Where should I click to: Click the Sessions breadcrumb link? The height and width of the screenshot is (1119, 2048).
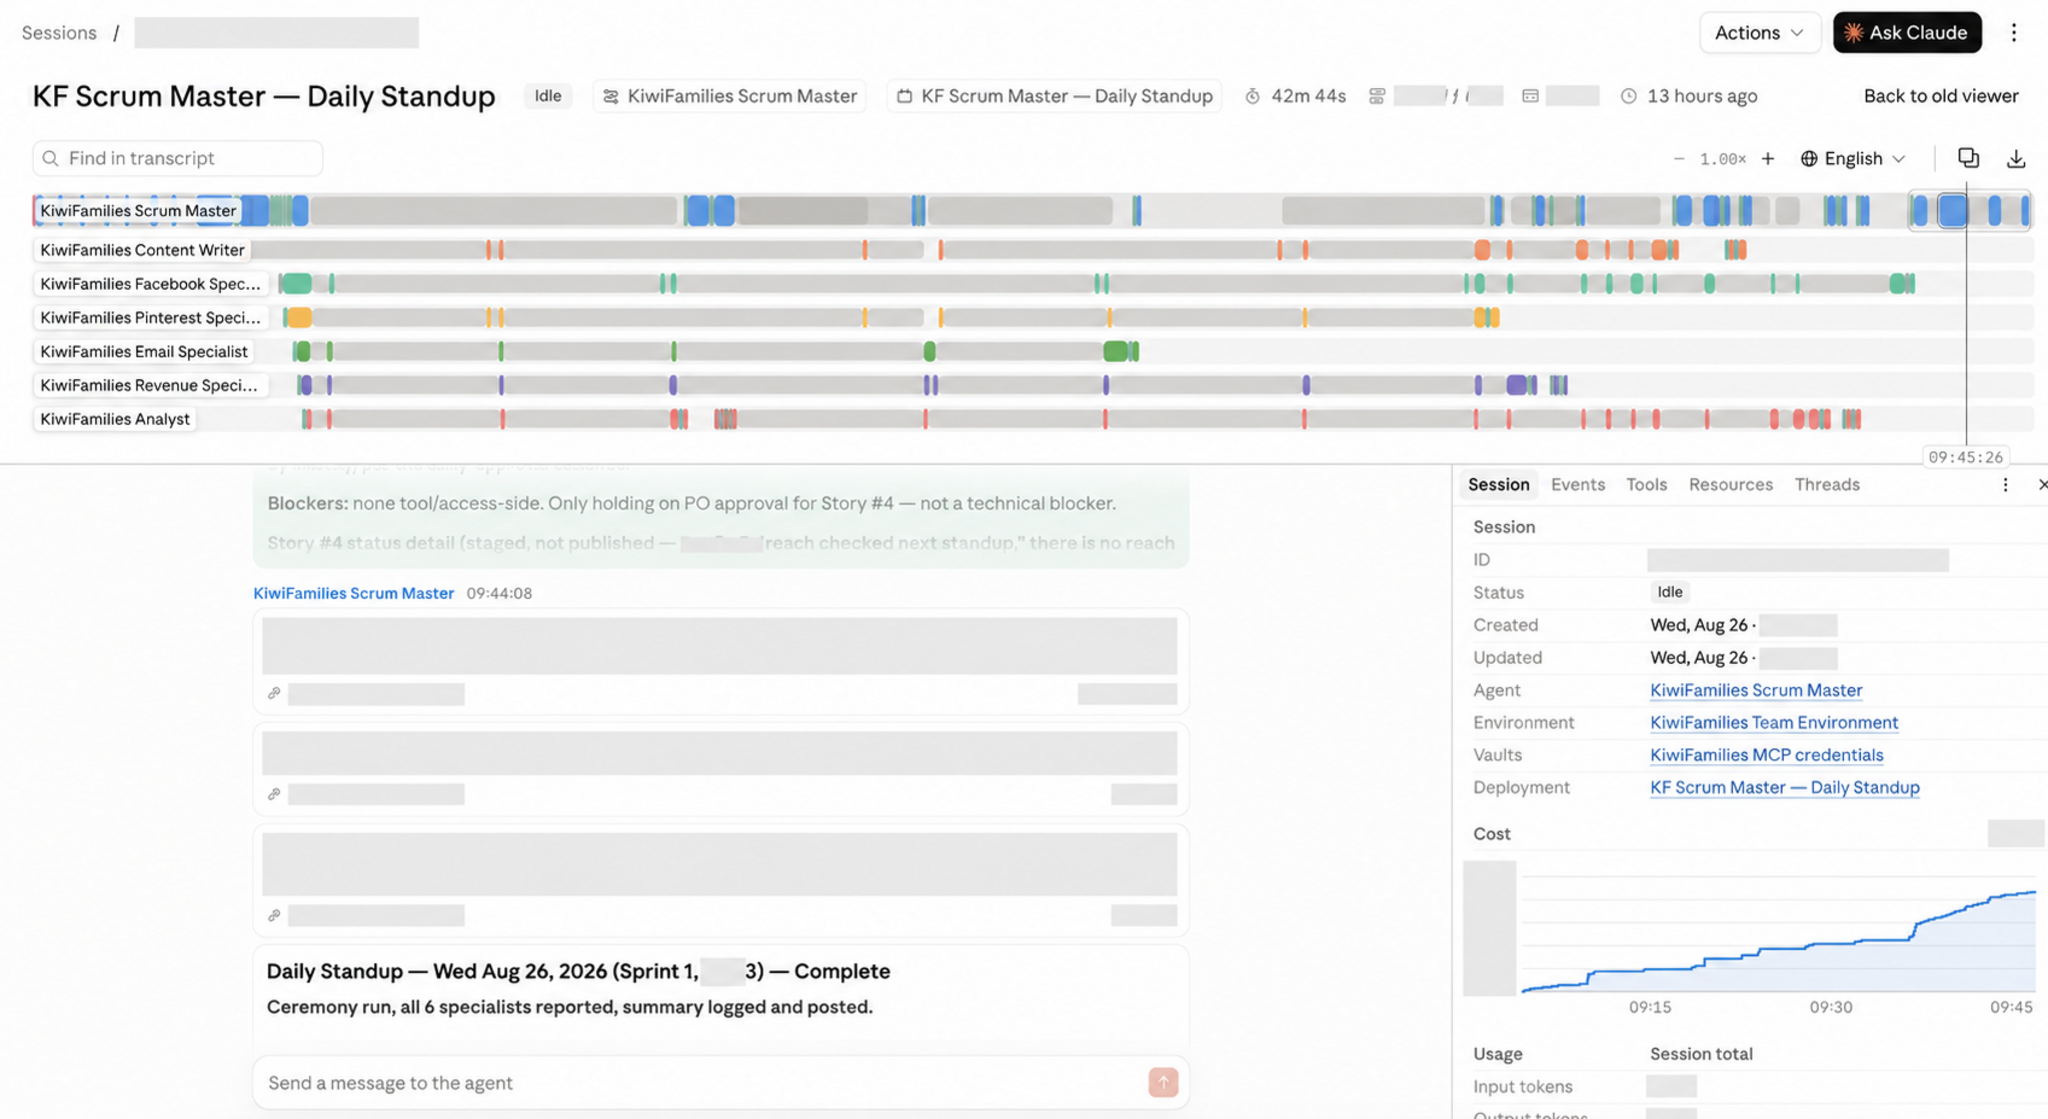point(59,32)
